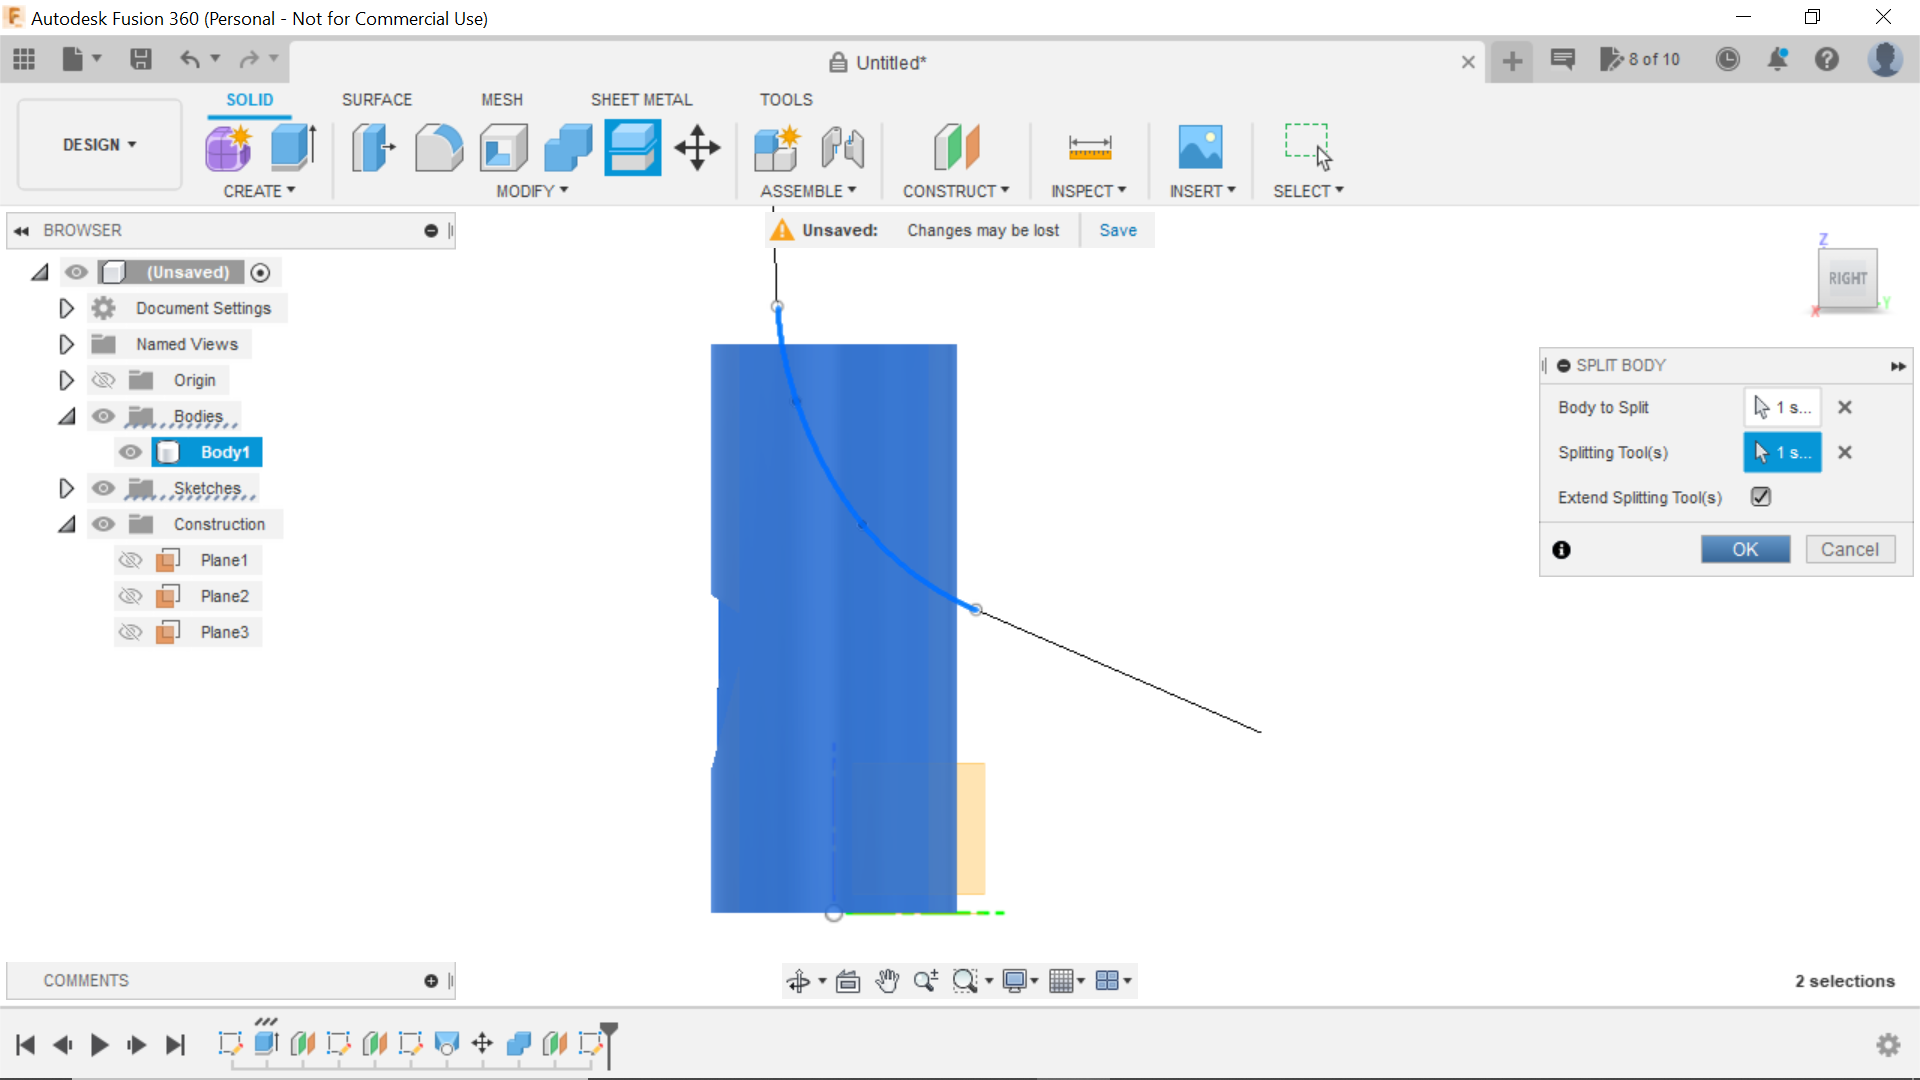Toggle visibility of Plane1
The image size is (1920, 1080).
coord(131,559)
